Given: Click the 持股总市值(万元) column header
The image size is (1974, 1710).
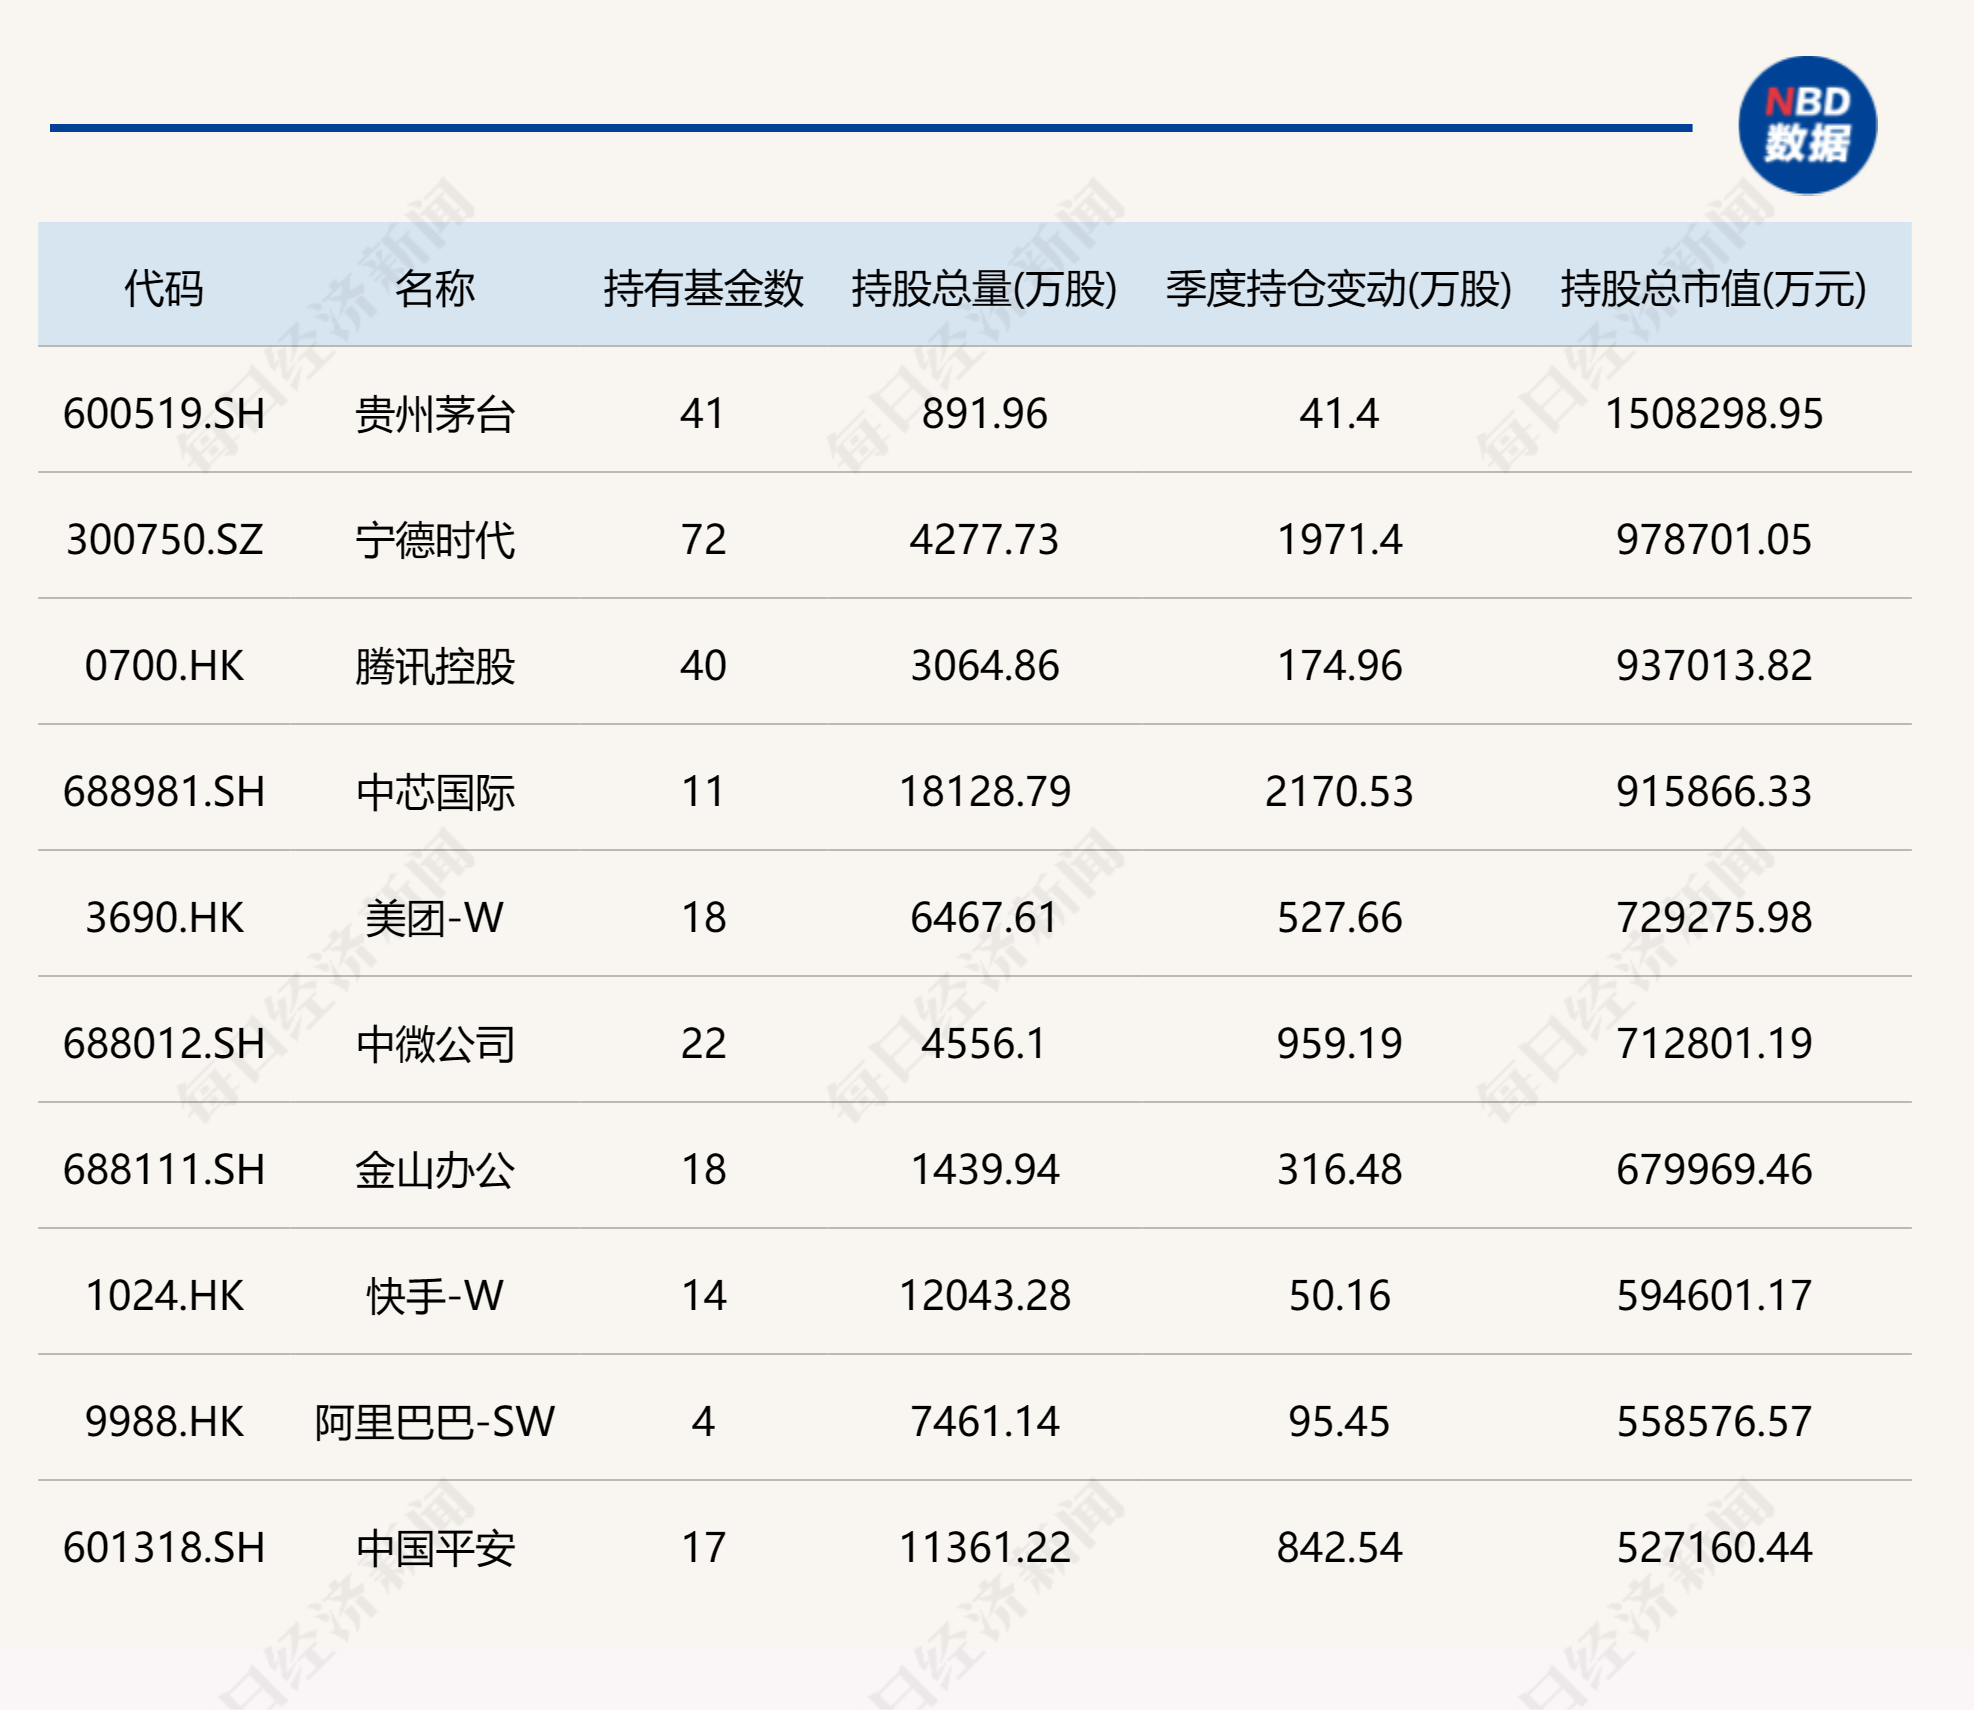Looking at the screenshot, I should 1714,289.
